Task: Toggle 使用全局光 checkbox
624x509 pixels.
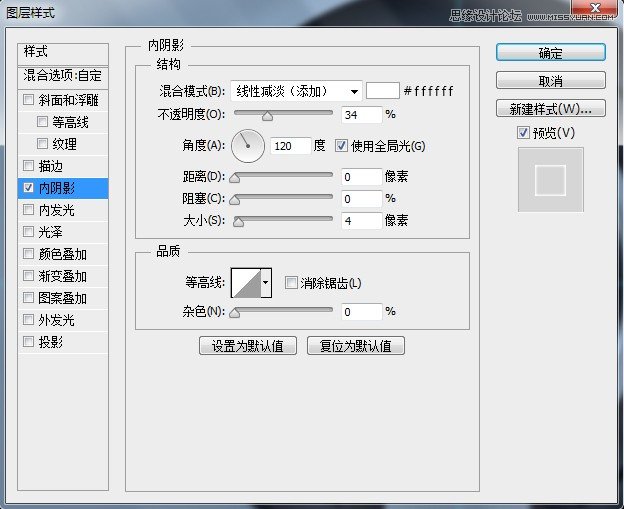Action: pyautogui.click(x=341, y=146)
